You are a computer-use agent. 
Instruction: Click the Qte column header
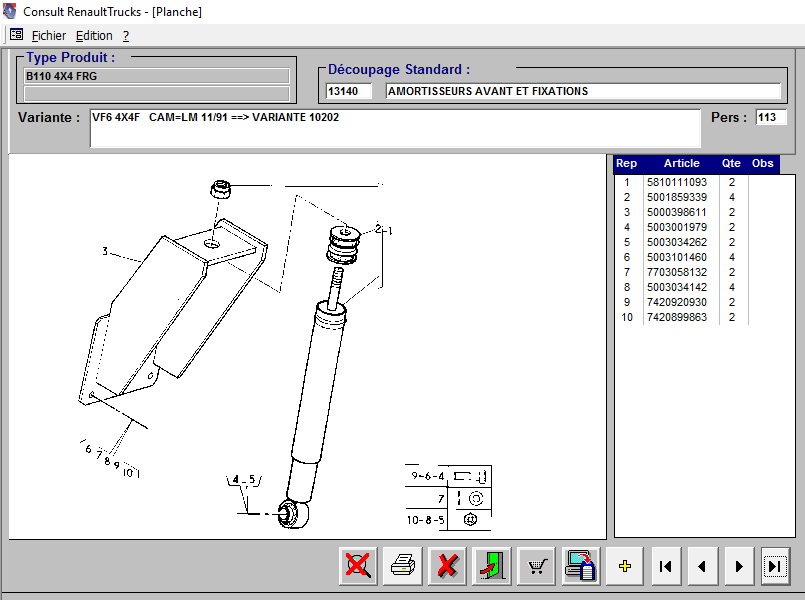coord(731,164)
